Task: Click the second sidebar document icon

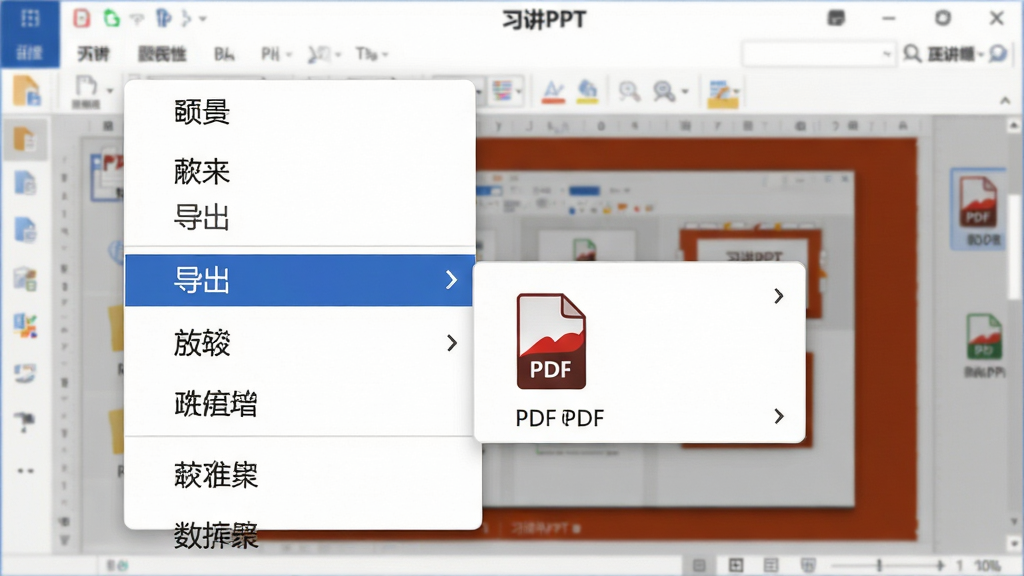Action: 25,184
